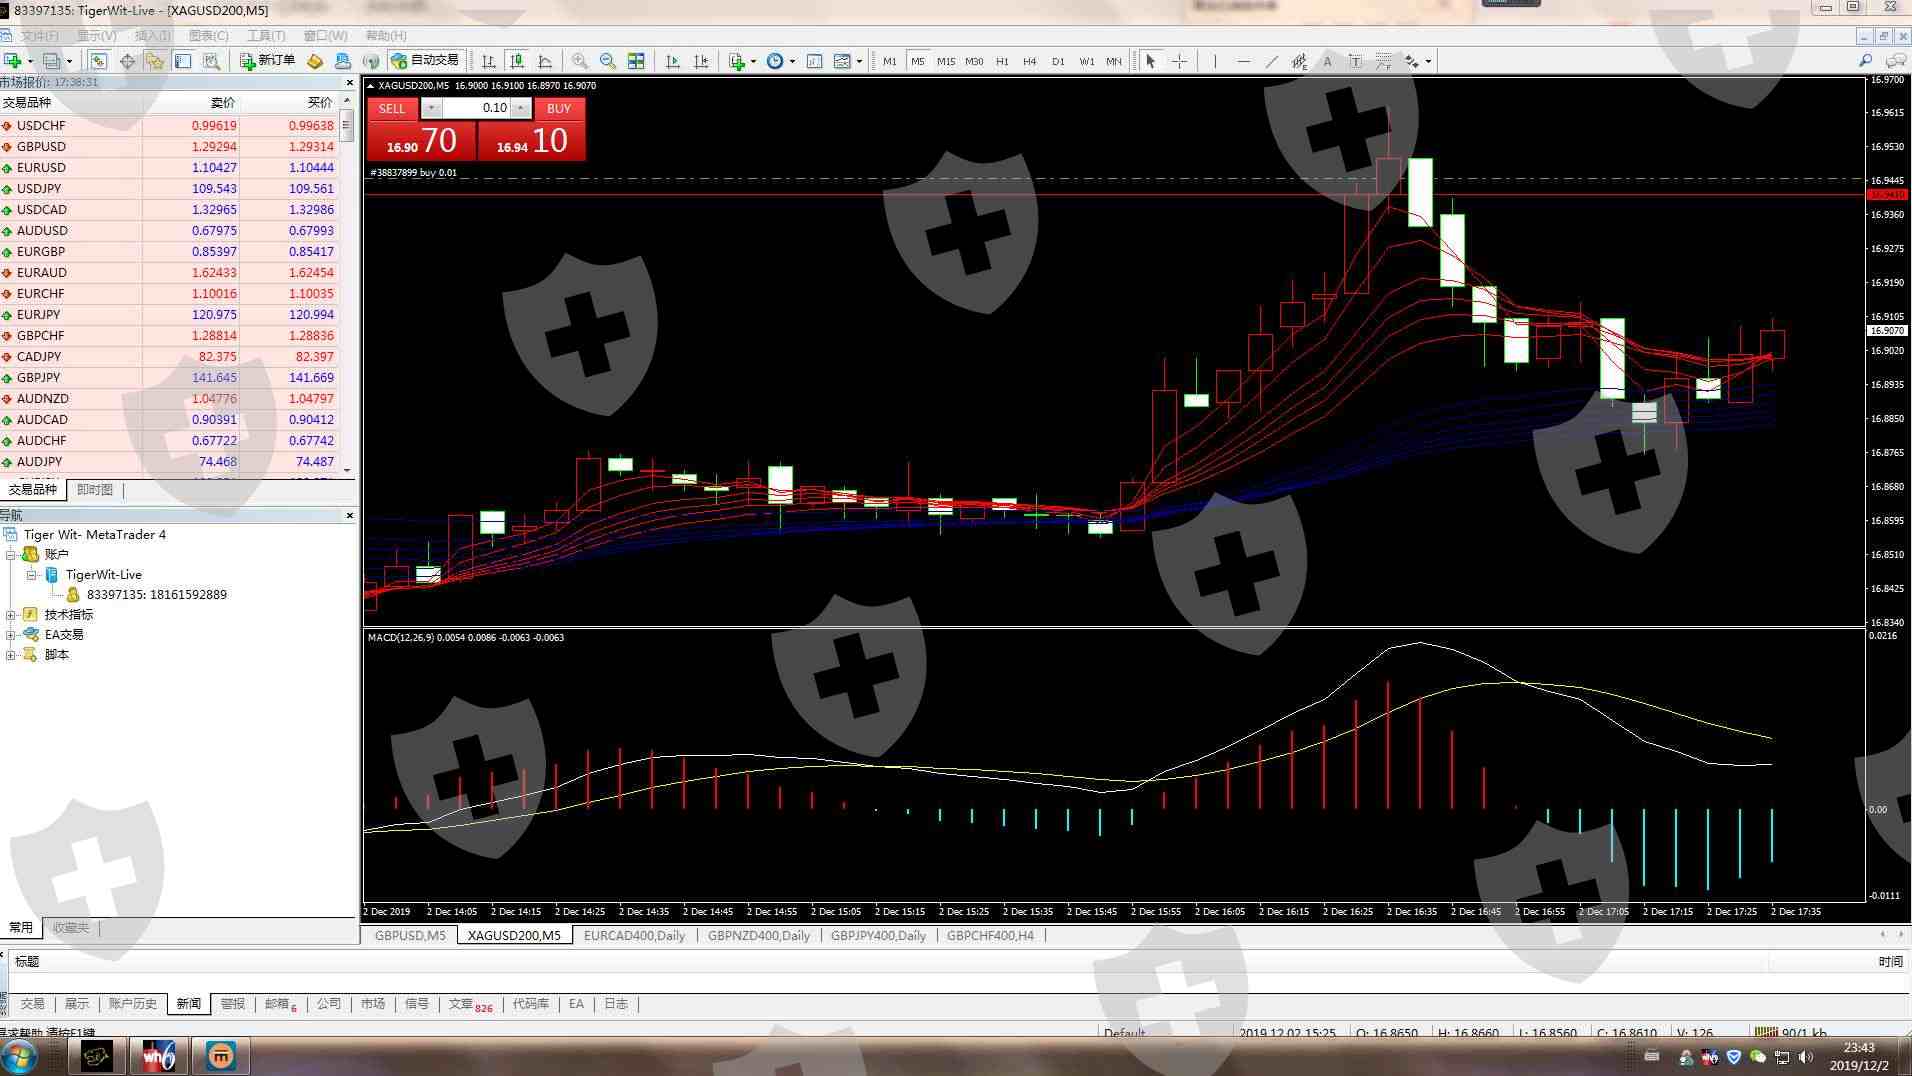Open the 账户历史 terminal tab
This screenshot has width=1912, height=1076.
click(x=132, y=1004)
